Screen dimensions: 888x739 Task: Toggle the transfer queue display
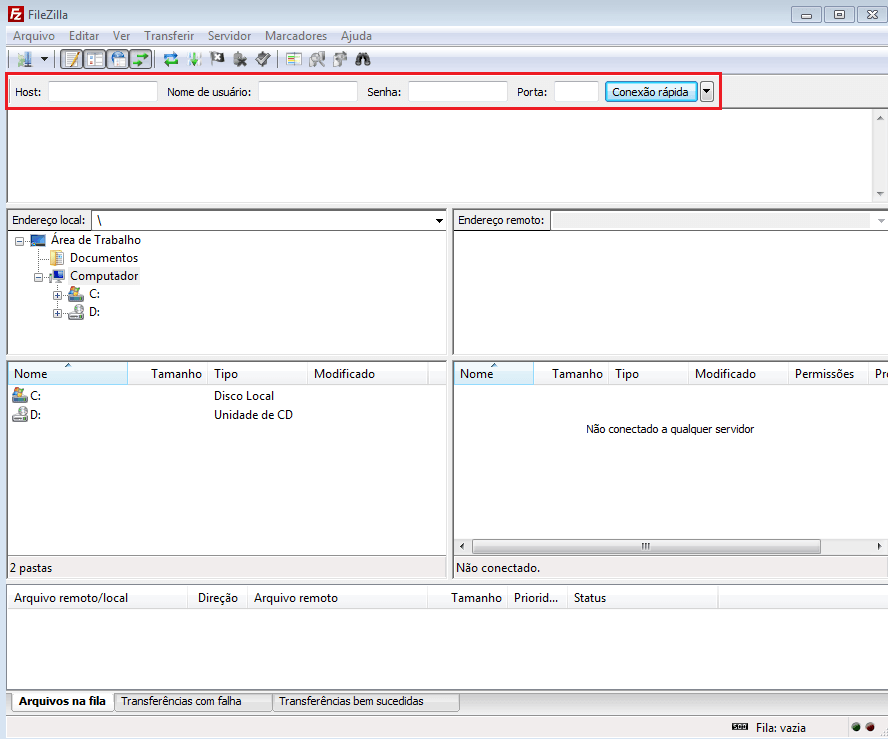pos(140,59)
